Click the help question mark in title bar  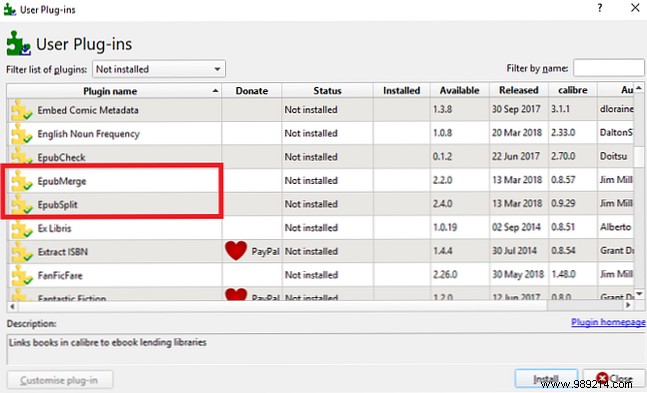[x=600, y=8]
